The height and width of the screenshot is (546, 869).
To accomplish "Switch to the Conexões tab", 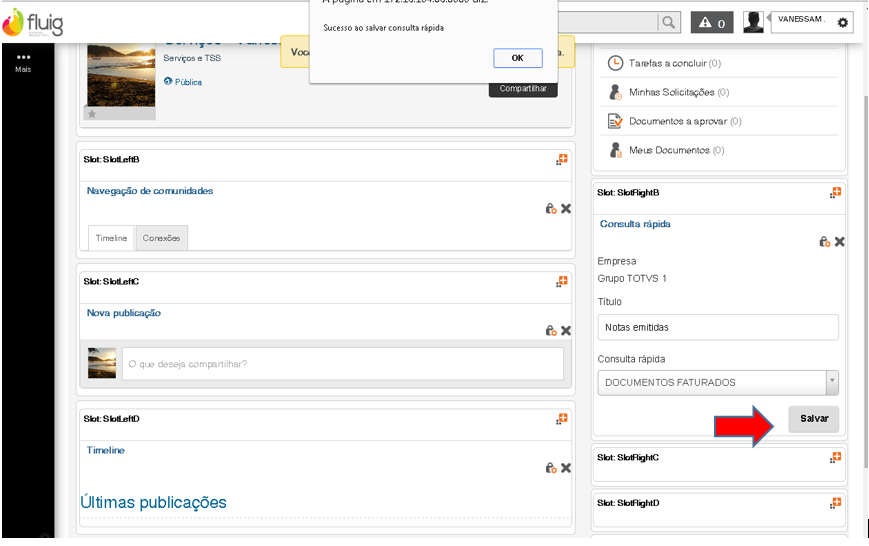I will (161, 238).
